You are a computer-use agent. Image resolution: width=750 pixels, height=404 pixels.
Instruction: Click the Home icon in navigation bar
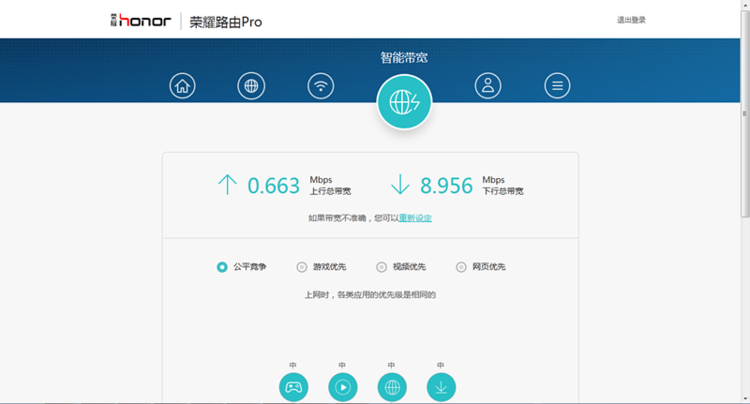pyautogui.click(x=182, y=86)
